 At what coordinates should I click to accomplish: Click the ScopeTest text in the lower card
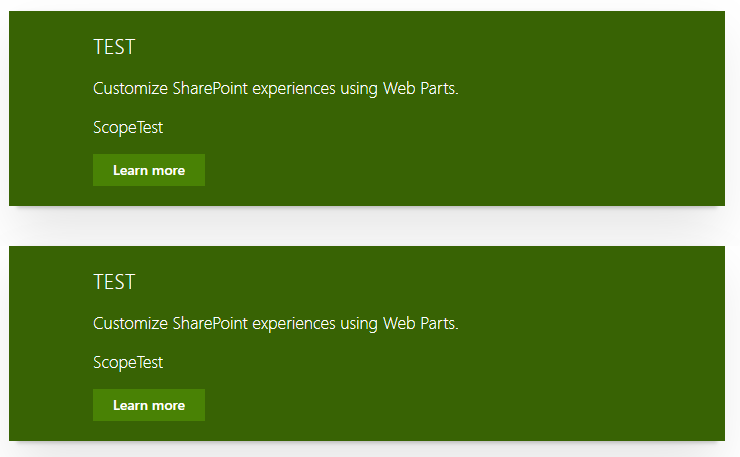128,363
